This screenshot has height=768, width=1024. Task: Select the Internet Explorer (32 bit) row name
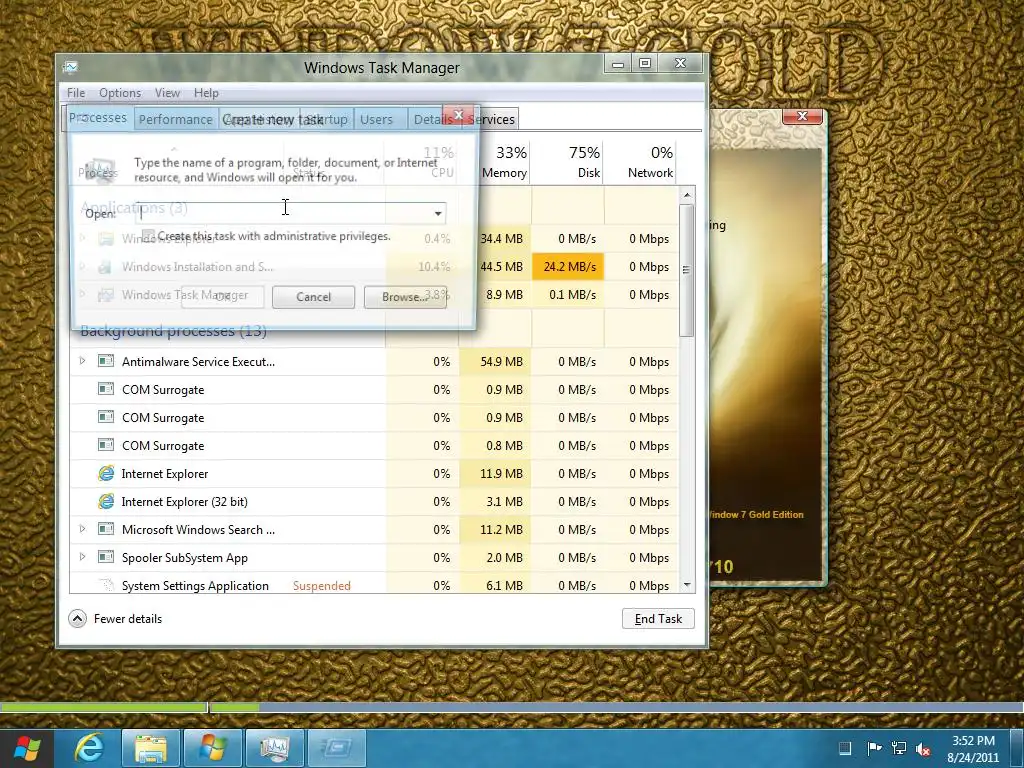point(185,502)
